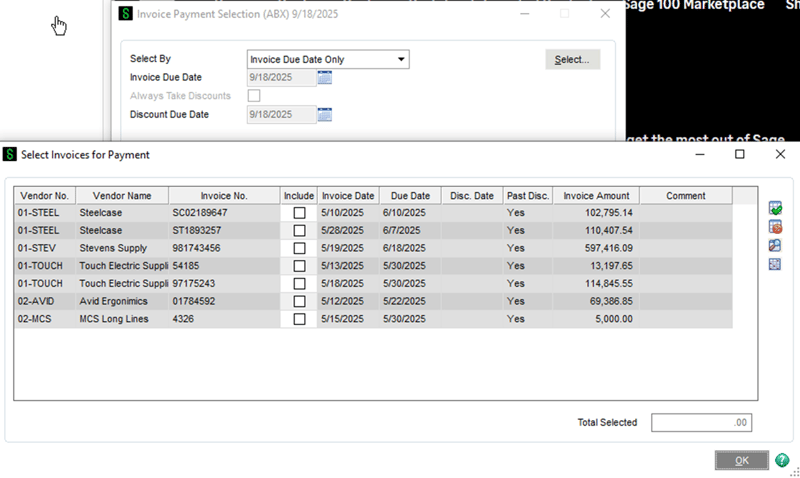Click the Due Date column header
This screenshot has width=800, height=478.
click(410, 196)
